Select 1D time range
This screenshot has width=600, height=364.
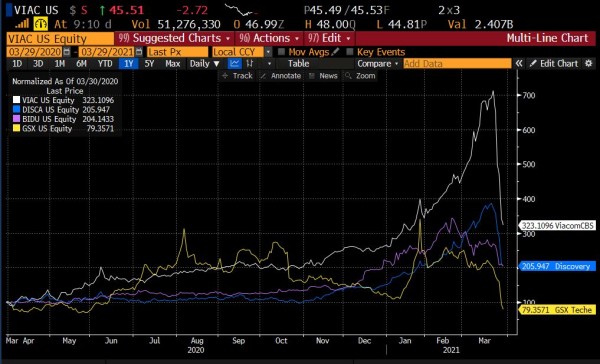(17, 64)
